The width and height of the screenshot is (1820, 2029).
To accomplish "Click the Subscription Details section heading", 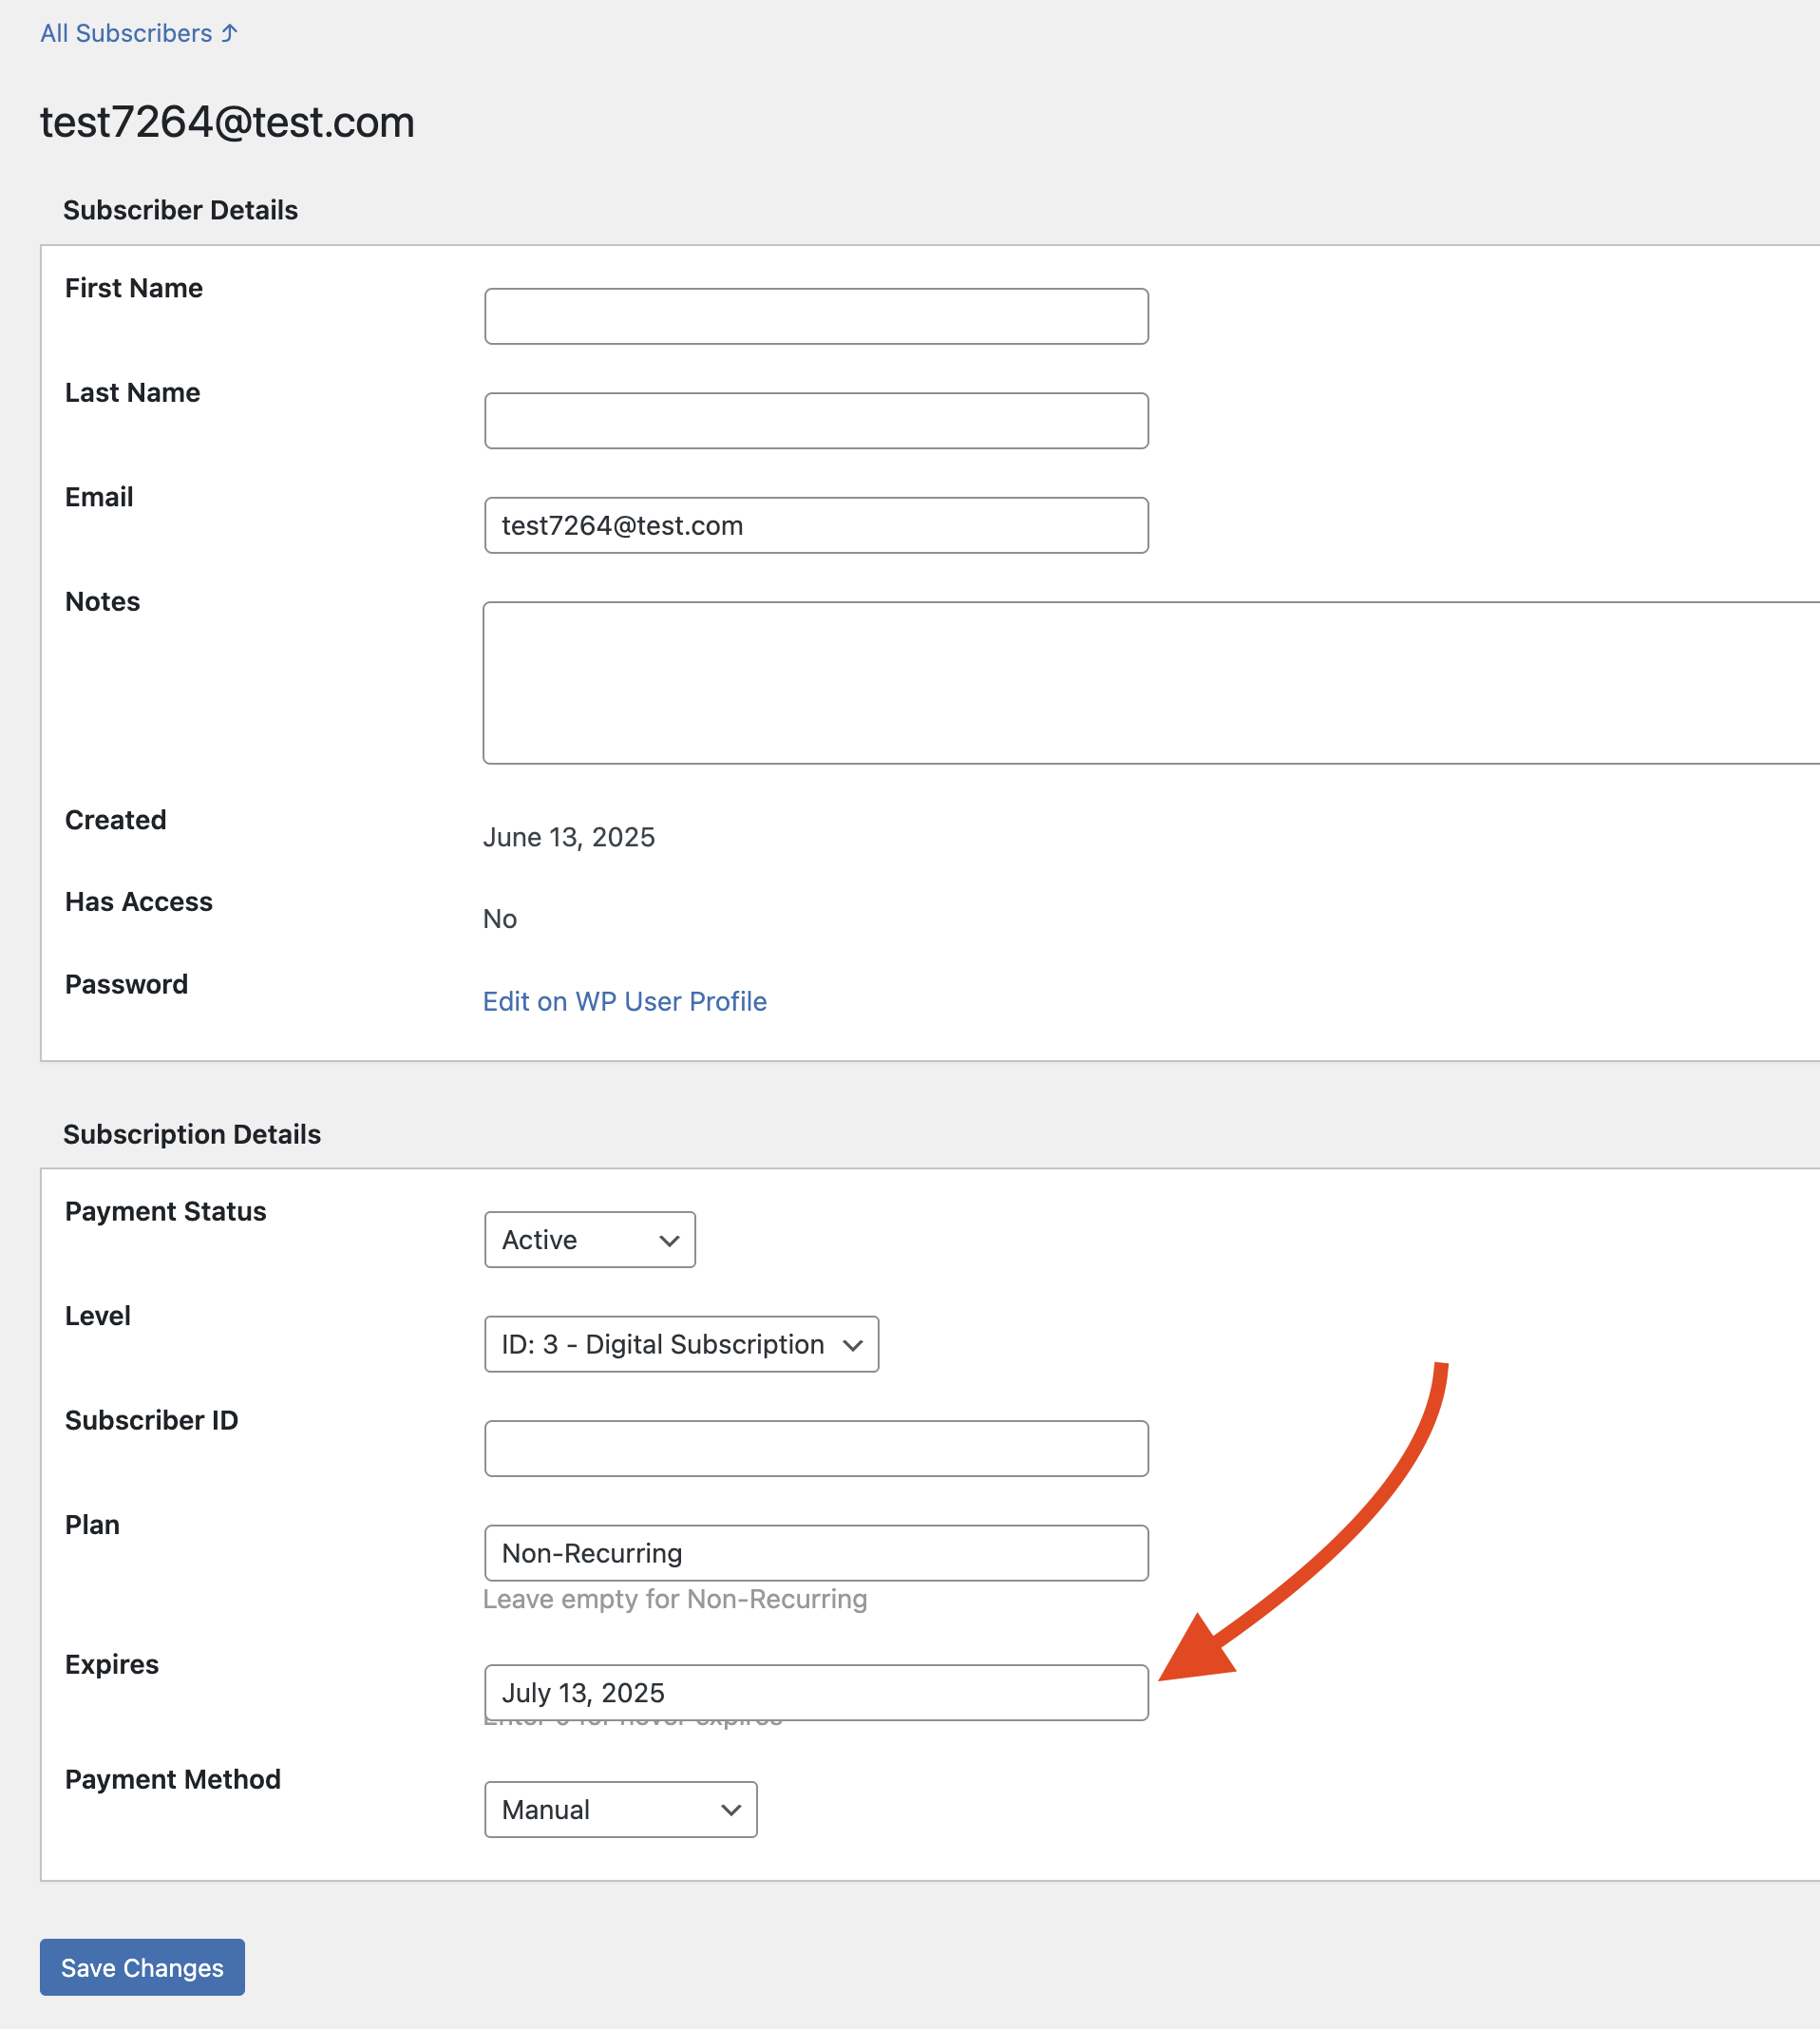I will tap(192, 1134).
